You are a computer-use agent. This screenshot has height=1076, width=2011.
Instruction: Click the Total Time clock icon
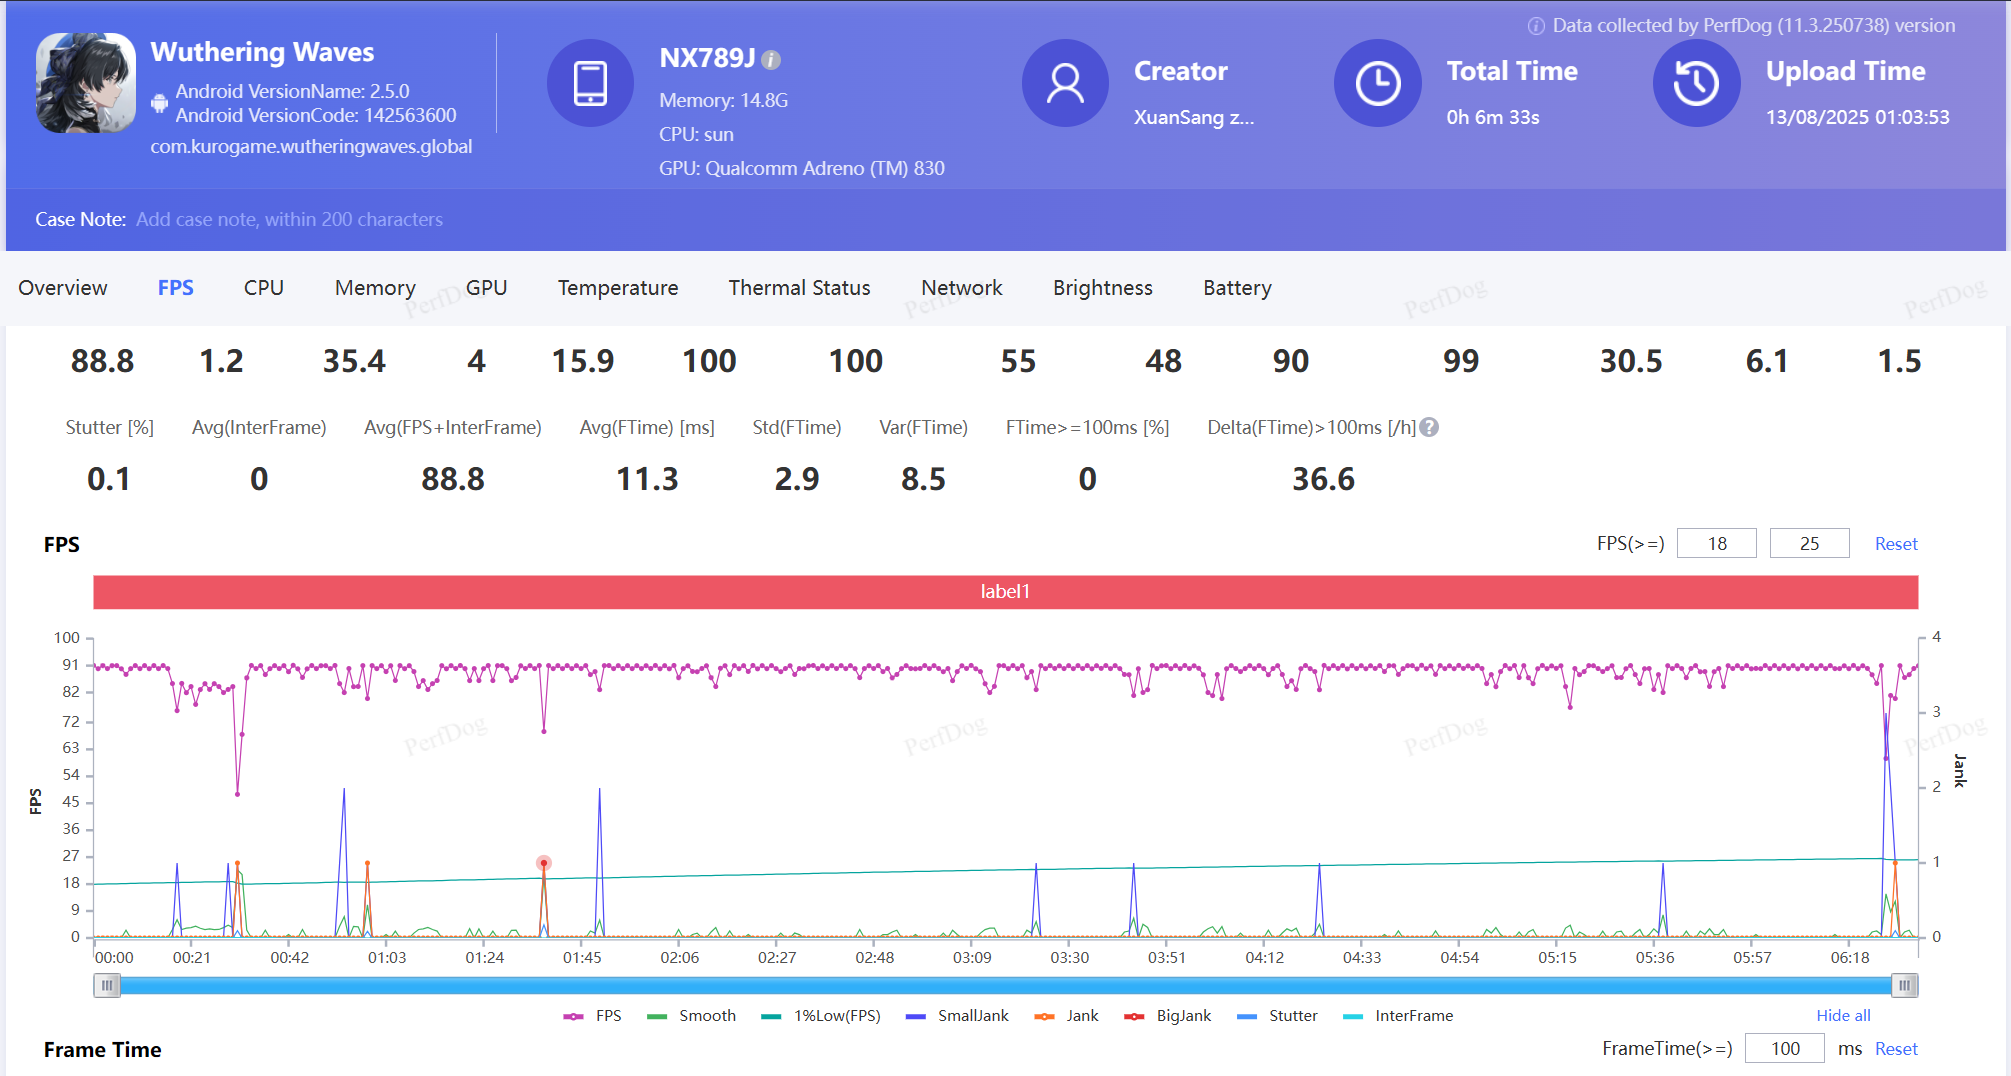pos(1378,83)
